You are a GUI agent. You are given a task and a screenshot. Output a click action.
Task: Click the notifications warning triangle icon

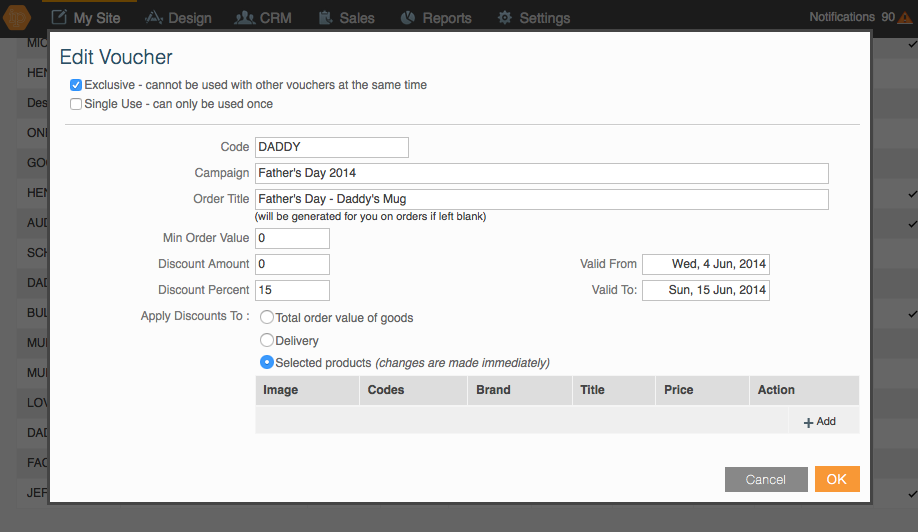pos(905,18)
